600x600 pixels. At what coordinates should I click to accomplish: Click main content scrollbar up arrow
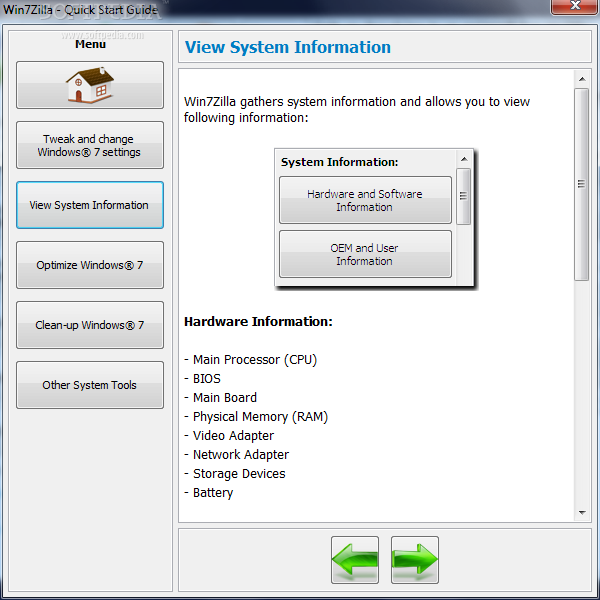tap(582, 79)
